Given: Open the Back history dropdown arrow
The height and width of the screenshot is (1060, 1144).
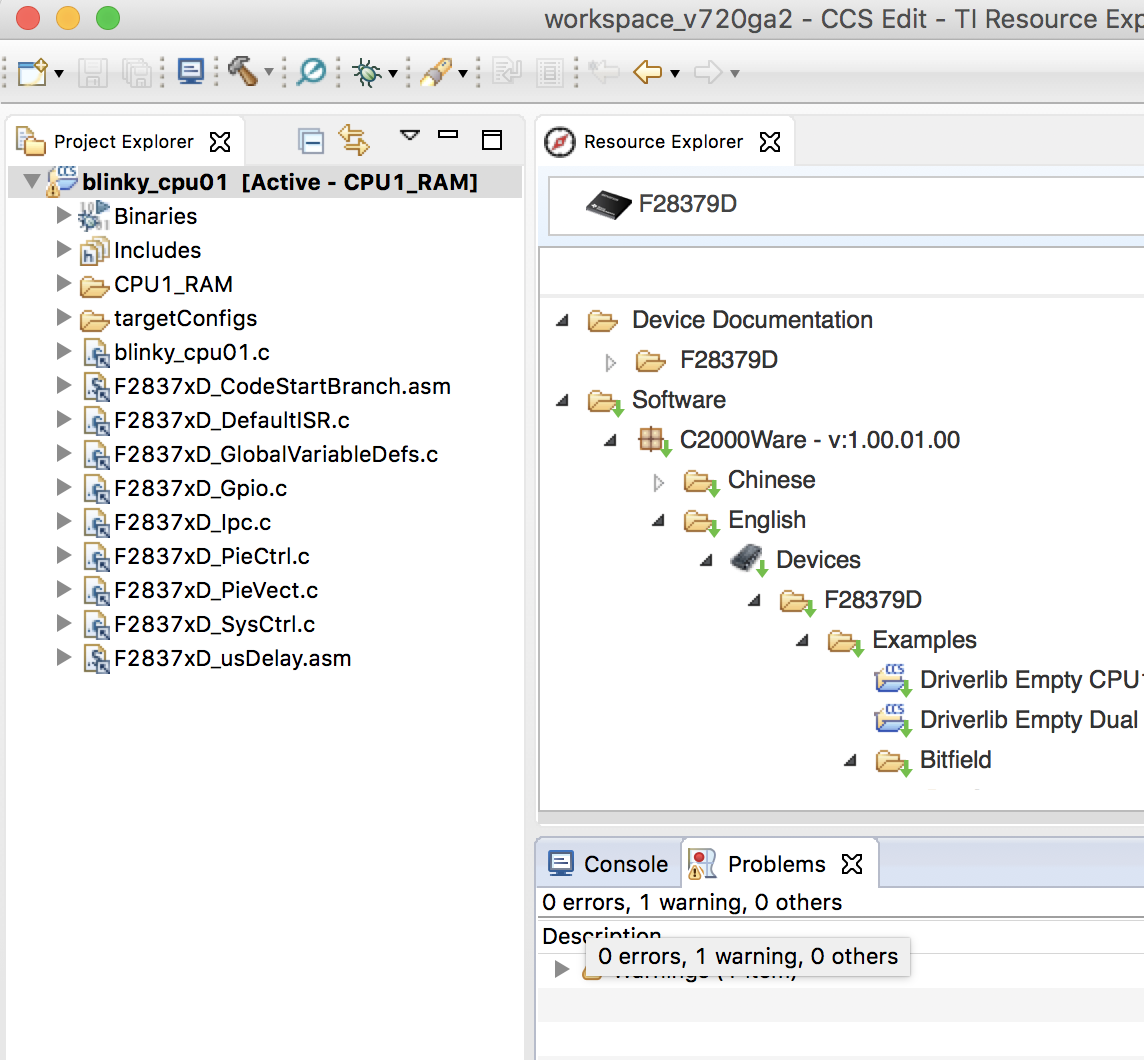Looking at the screenshot, I should [675, 73].
